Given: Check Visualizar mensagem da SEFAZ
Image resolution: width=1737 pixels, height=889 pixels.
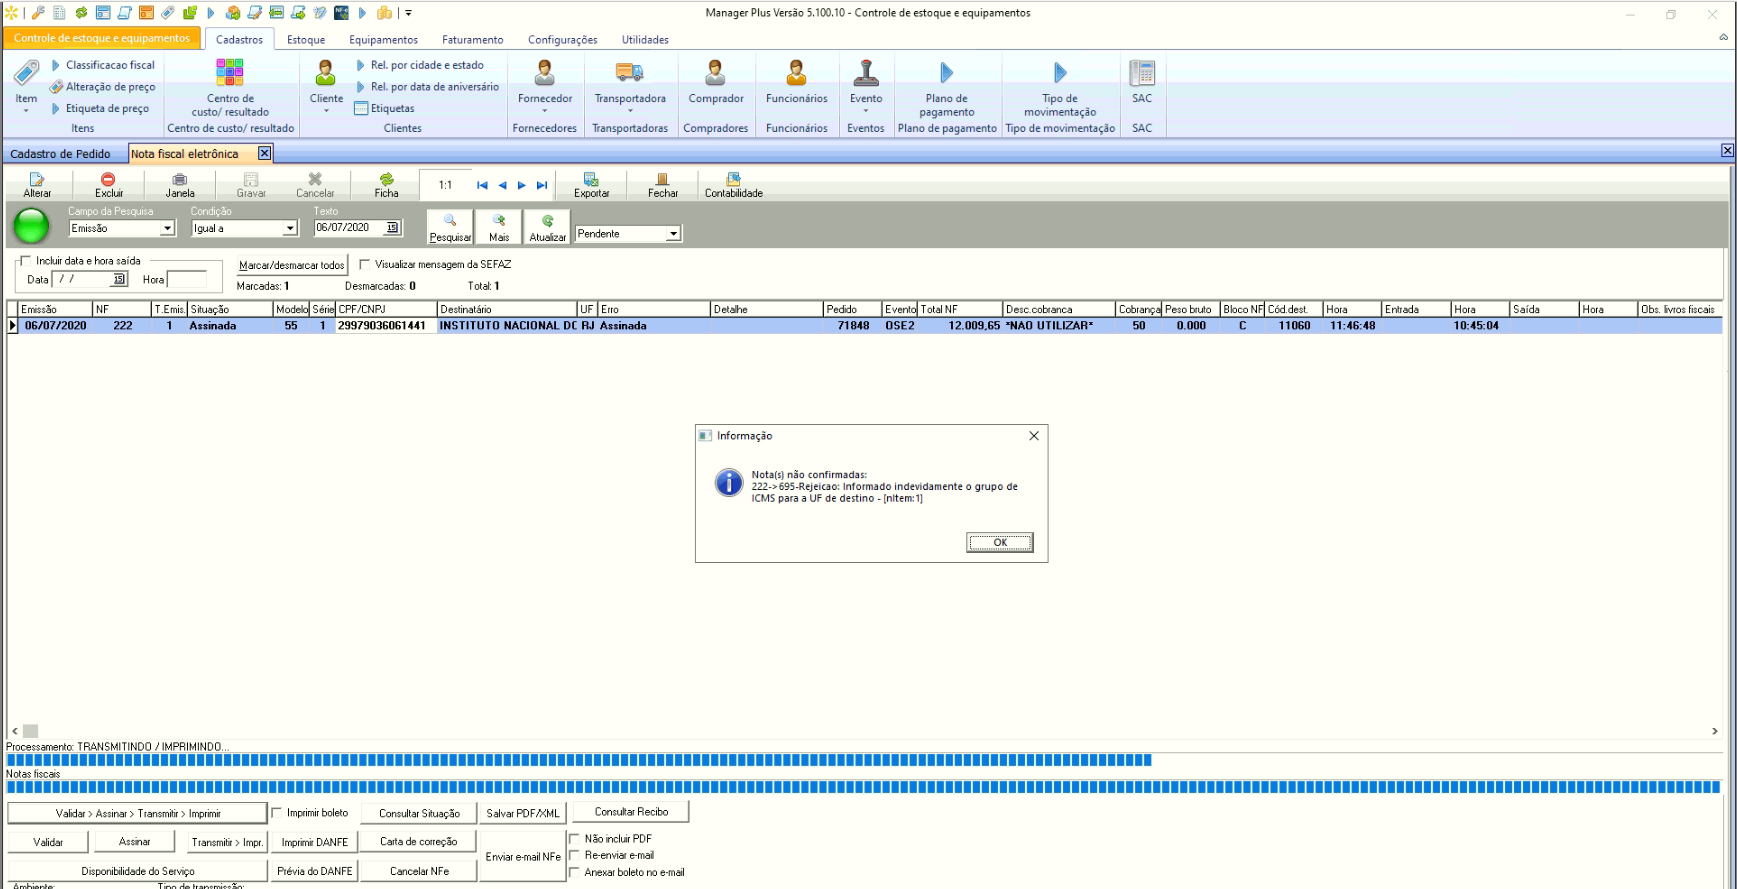Looking at the screenshot, I should pos(365,265).
